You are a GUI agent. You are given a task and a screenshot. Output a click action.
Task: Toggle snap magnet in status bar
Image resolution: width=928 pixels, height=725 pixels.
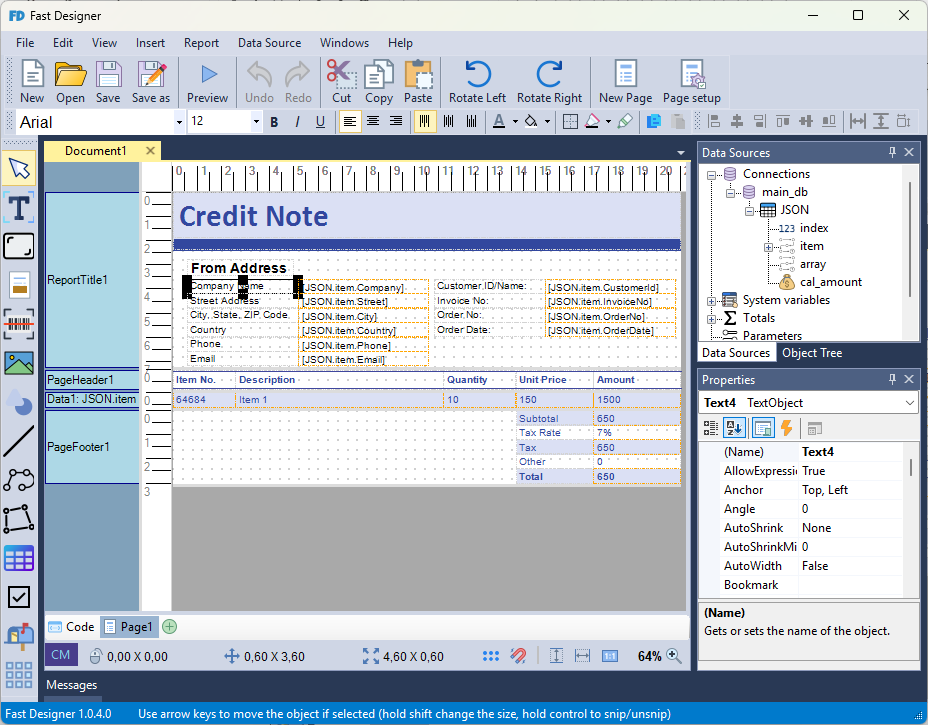click(x=518, y=656)
